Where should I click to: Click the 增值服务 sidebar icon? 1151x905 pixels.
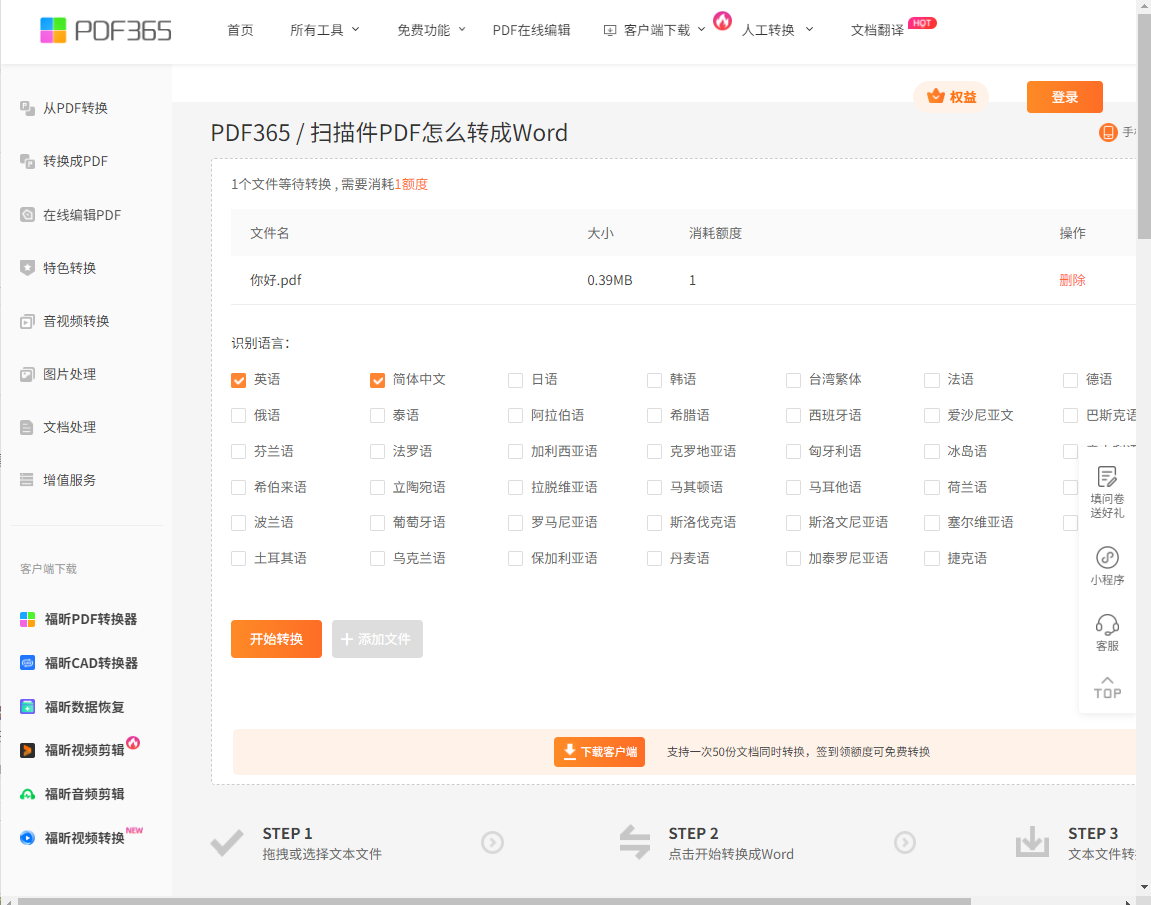pos(27,480)
